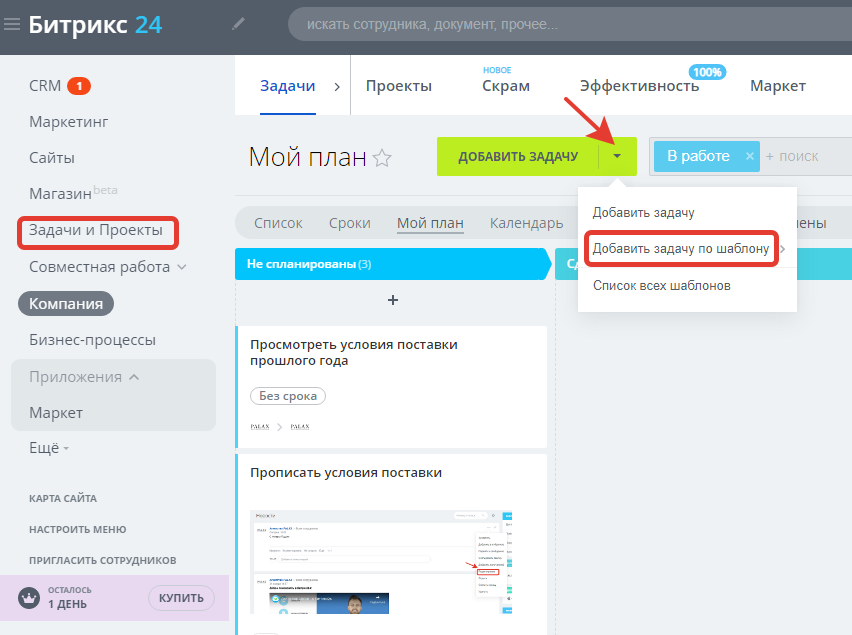The width and height of the screenshot is (852, 635).
Task: Open Маркетинг section
Action: [x=68, y=122]
